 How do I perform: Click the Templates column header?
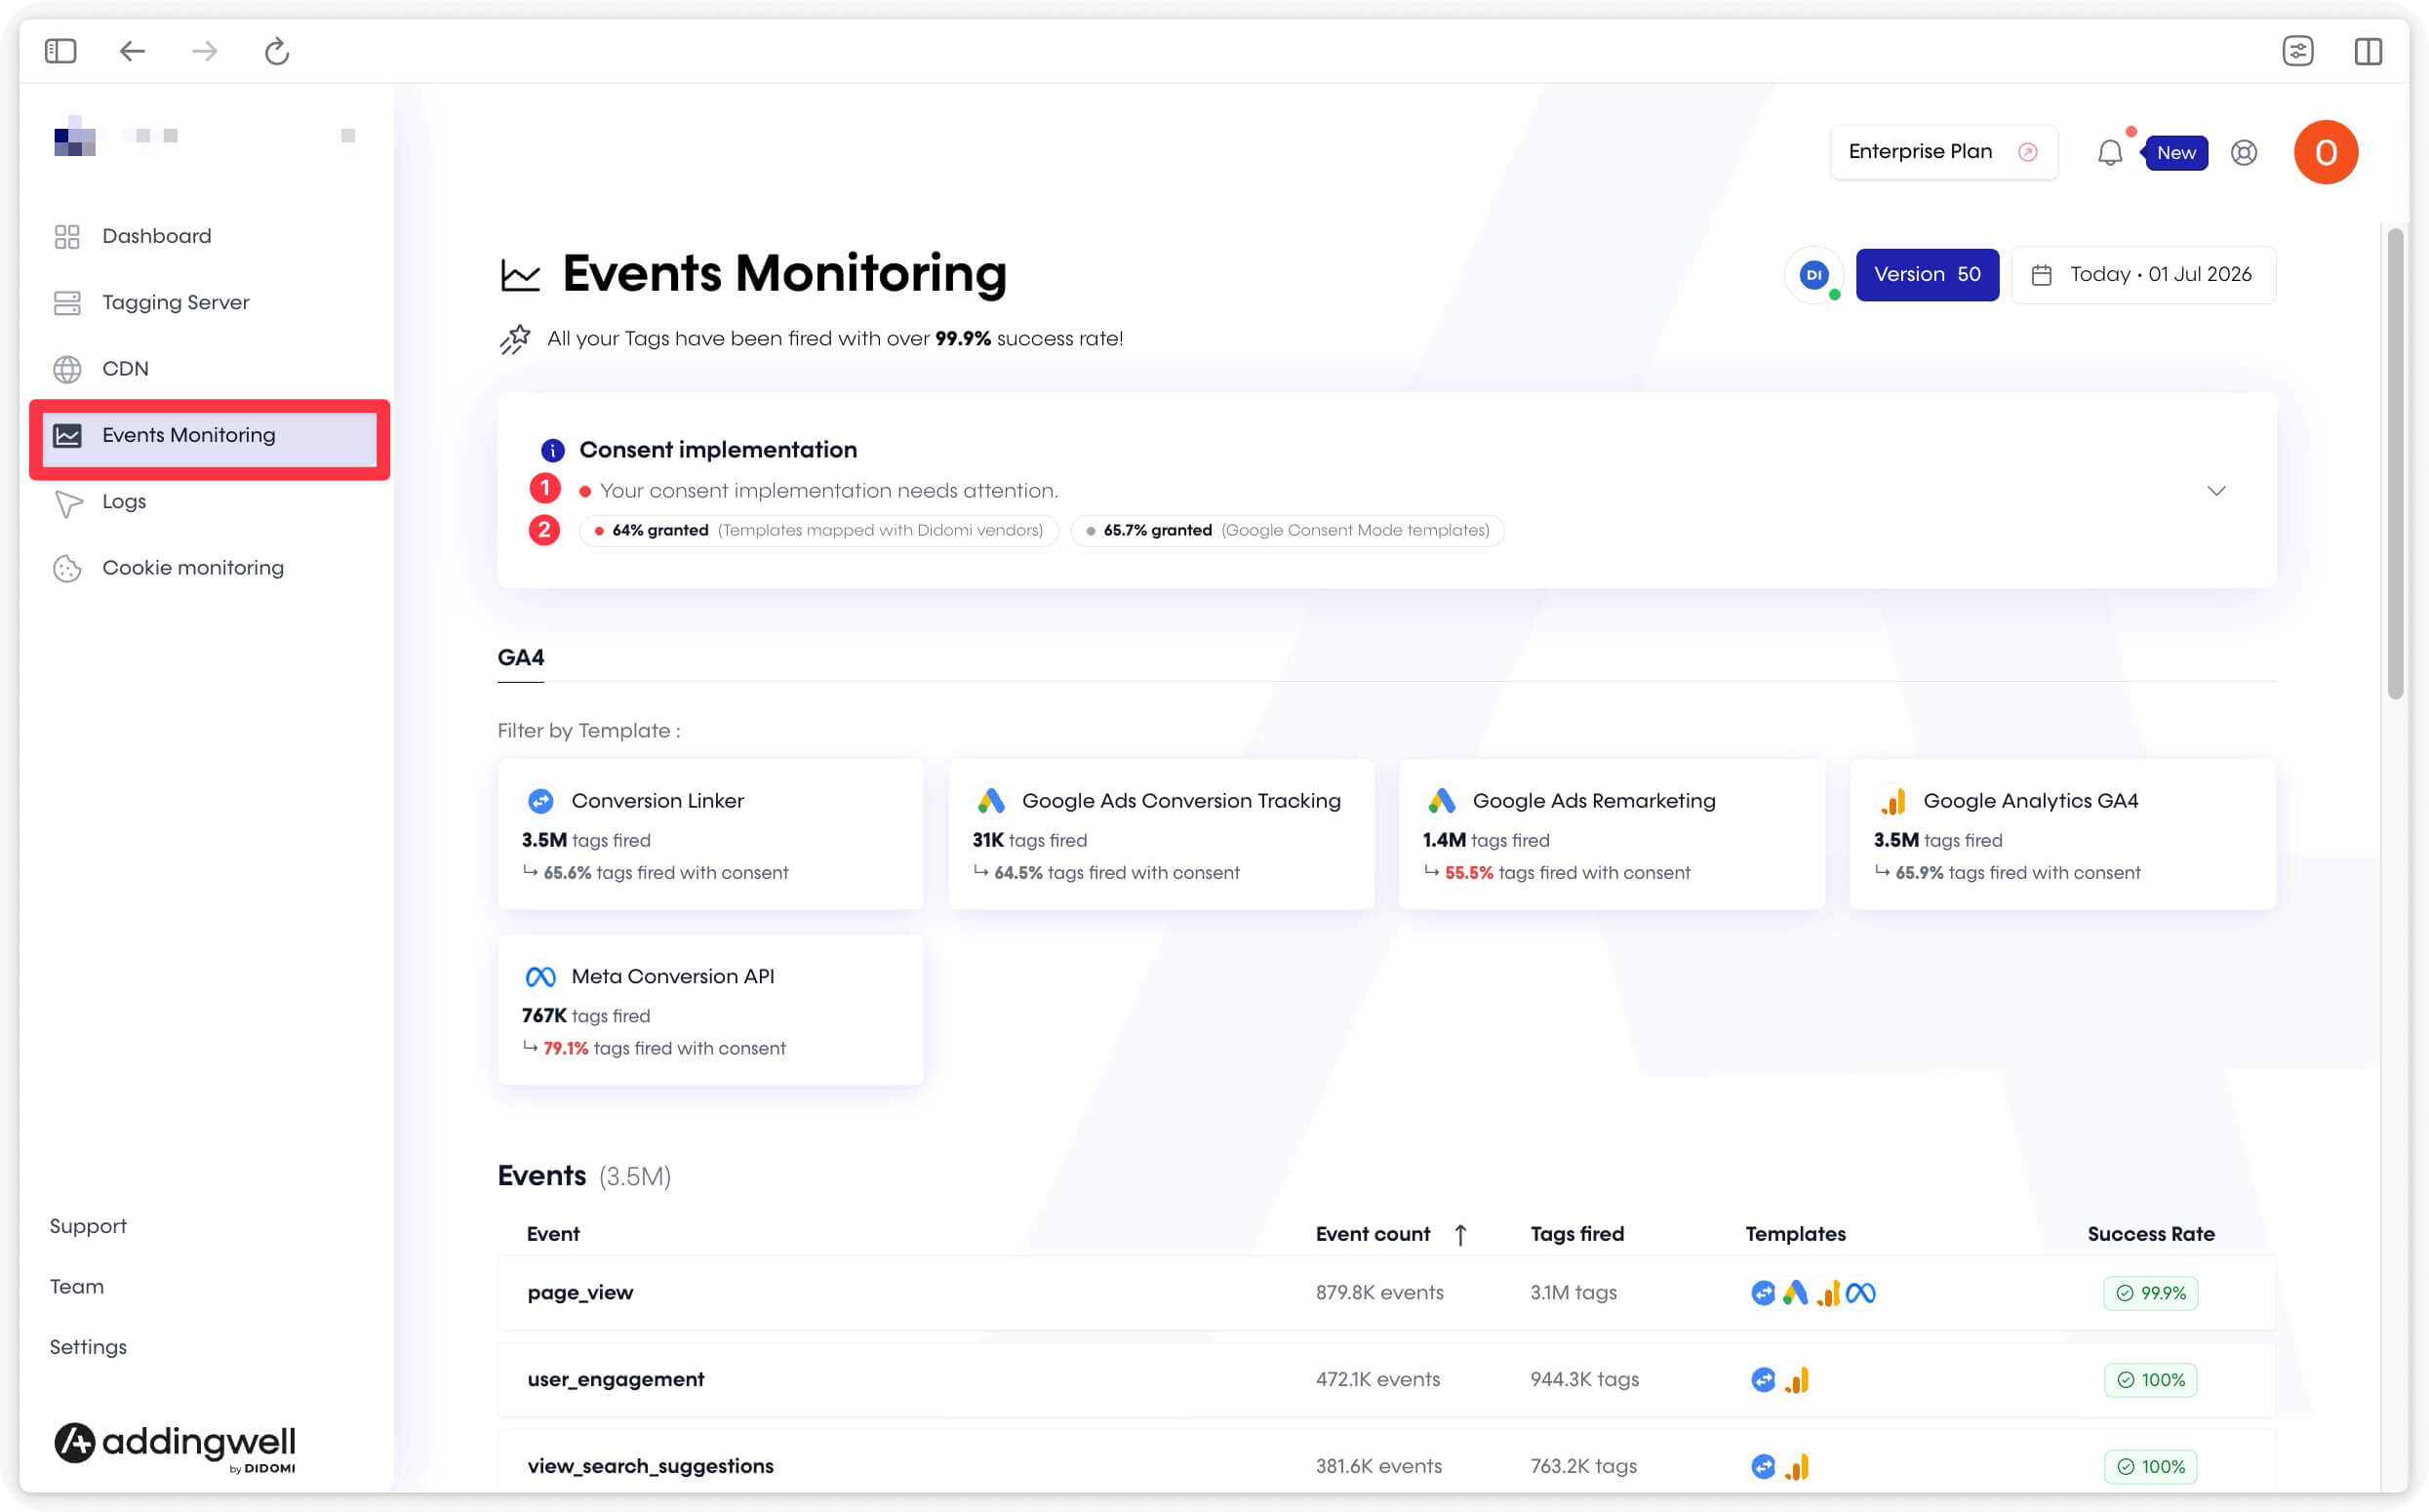click(1795, 1234)
